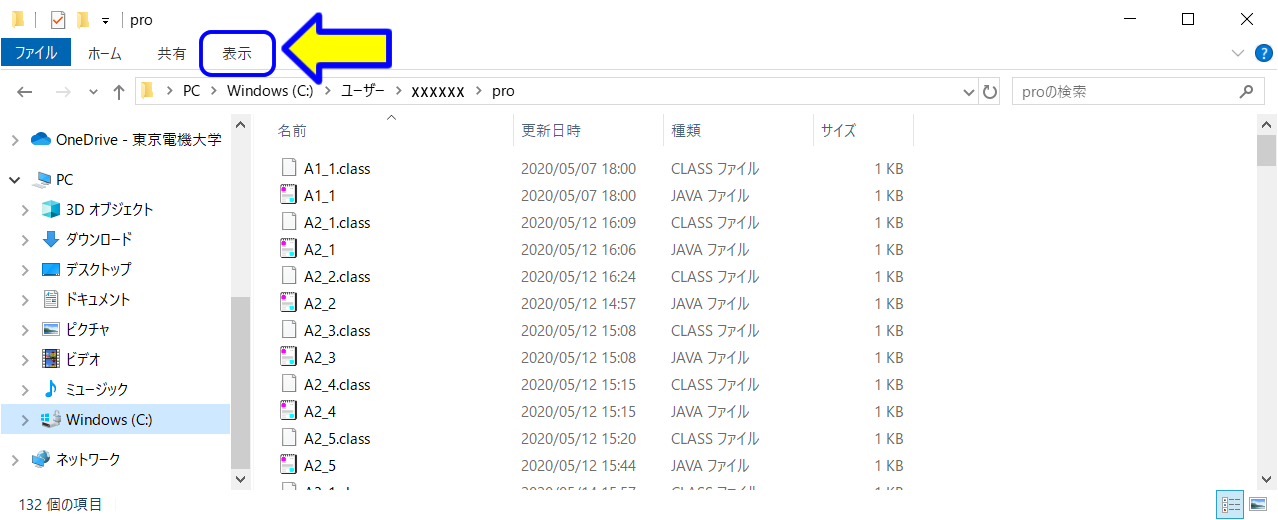Image resolution: width=1278 pixels, height=520 pixels.
Task: Open the 表示 ribbon tab
Action: click(x=237, y=54)
